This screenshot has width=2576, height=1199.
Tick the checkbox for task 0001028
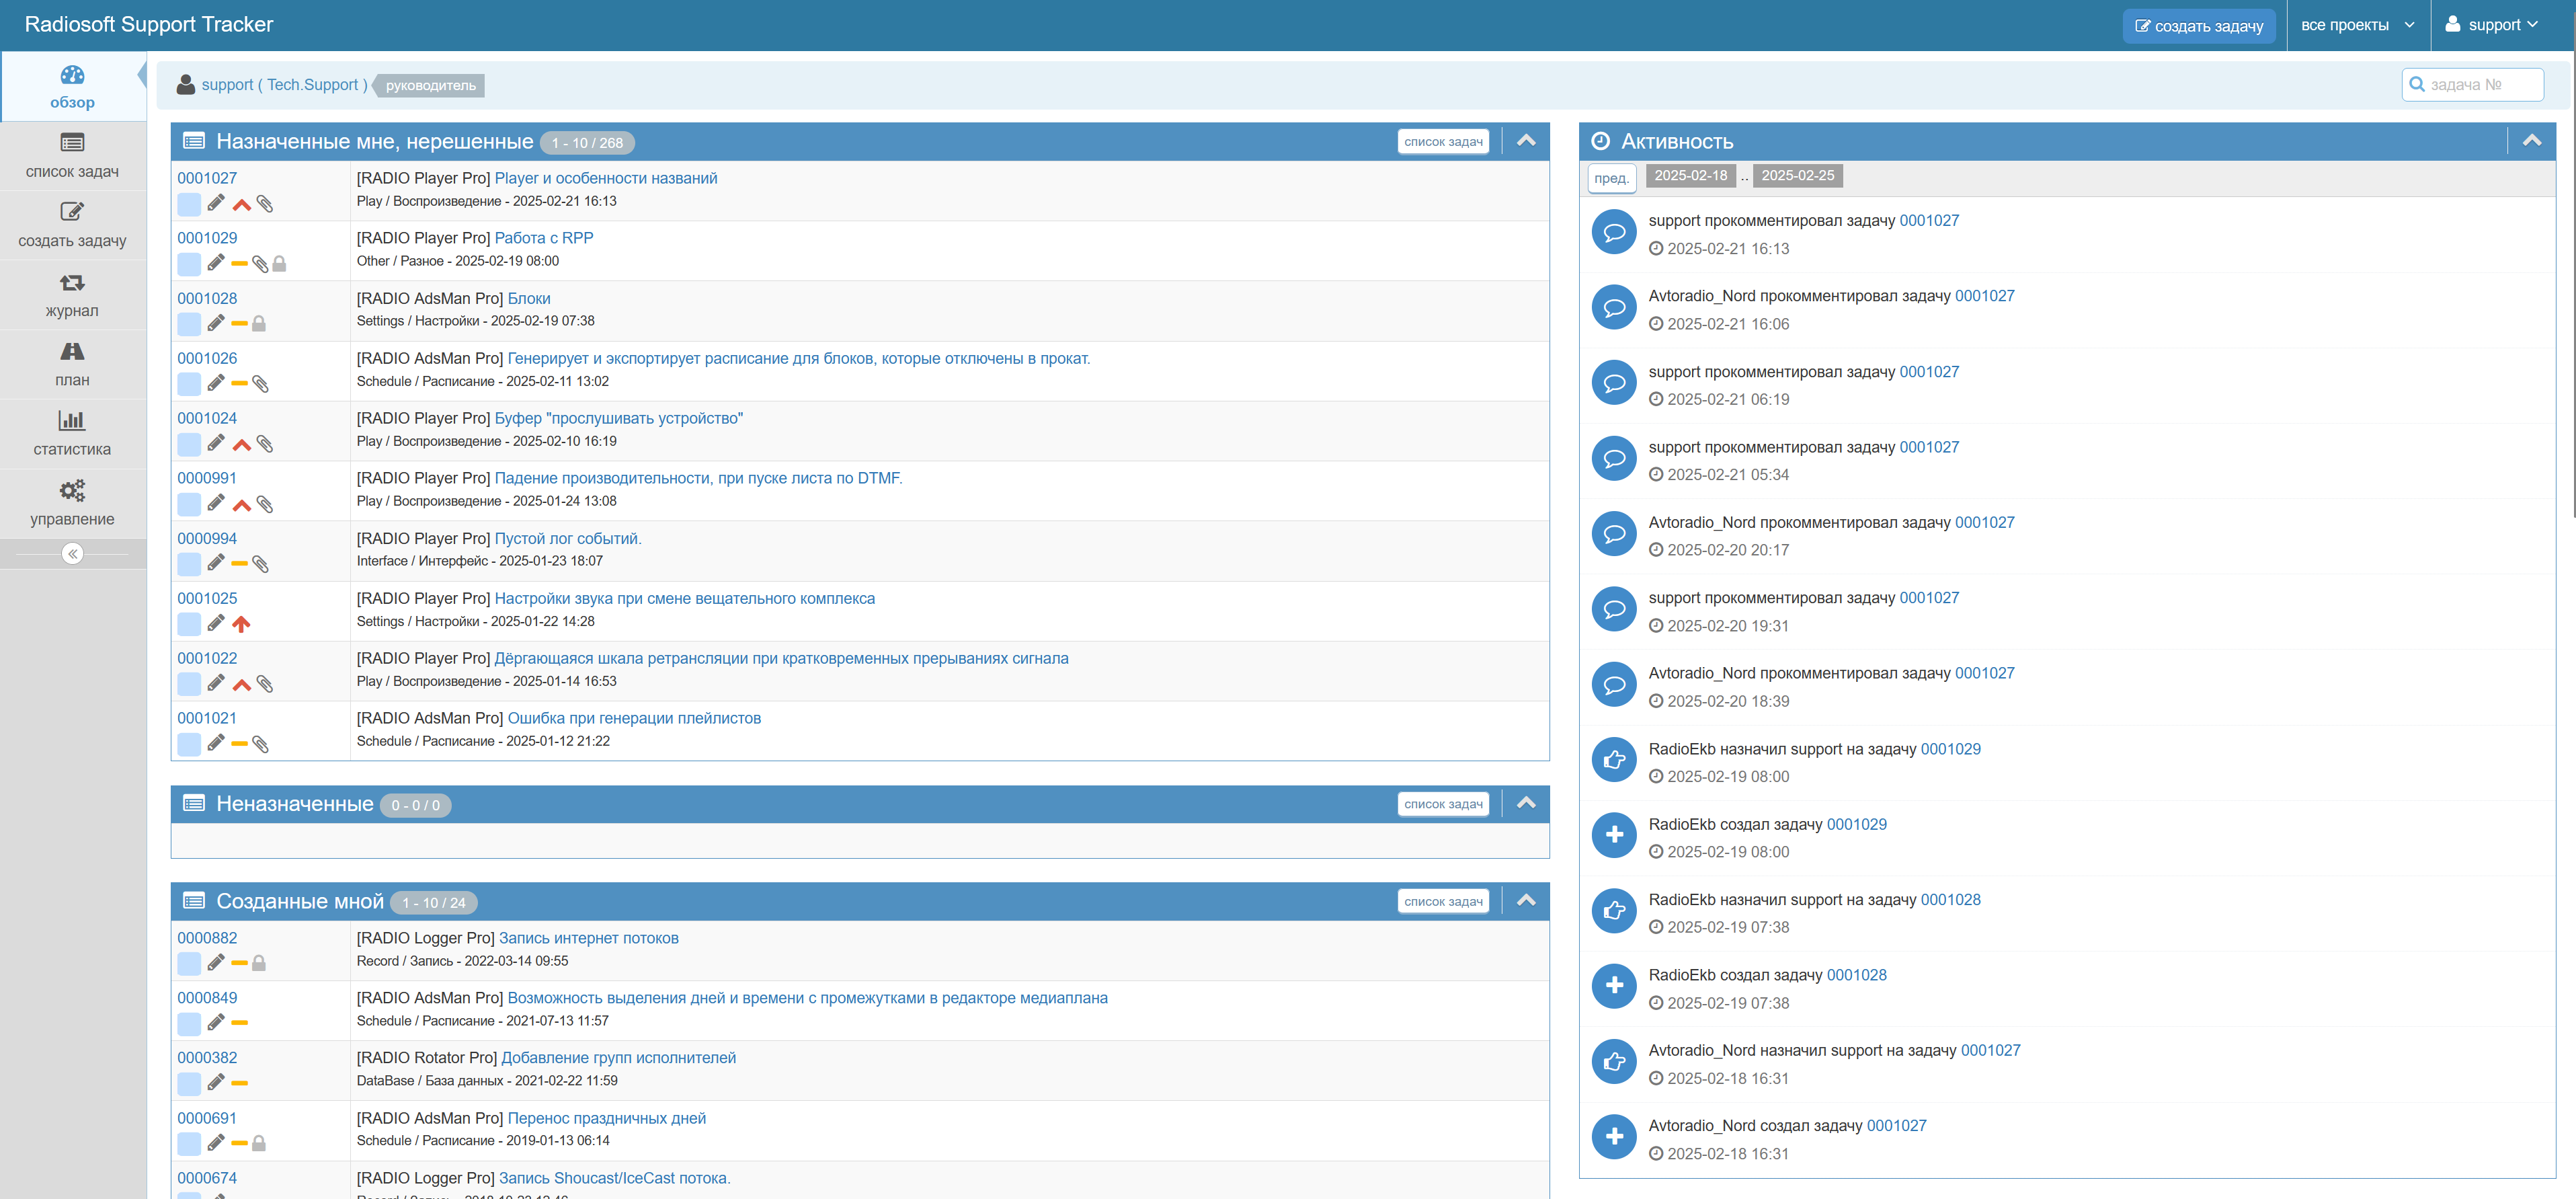tap(189, 325)
